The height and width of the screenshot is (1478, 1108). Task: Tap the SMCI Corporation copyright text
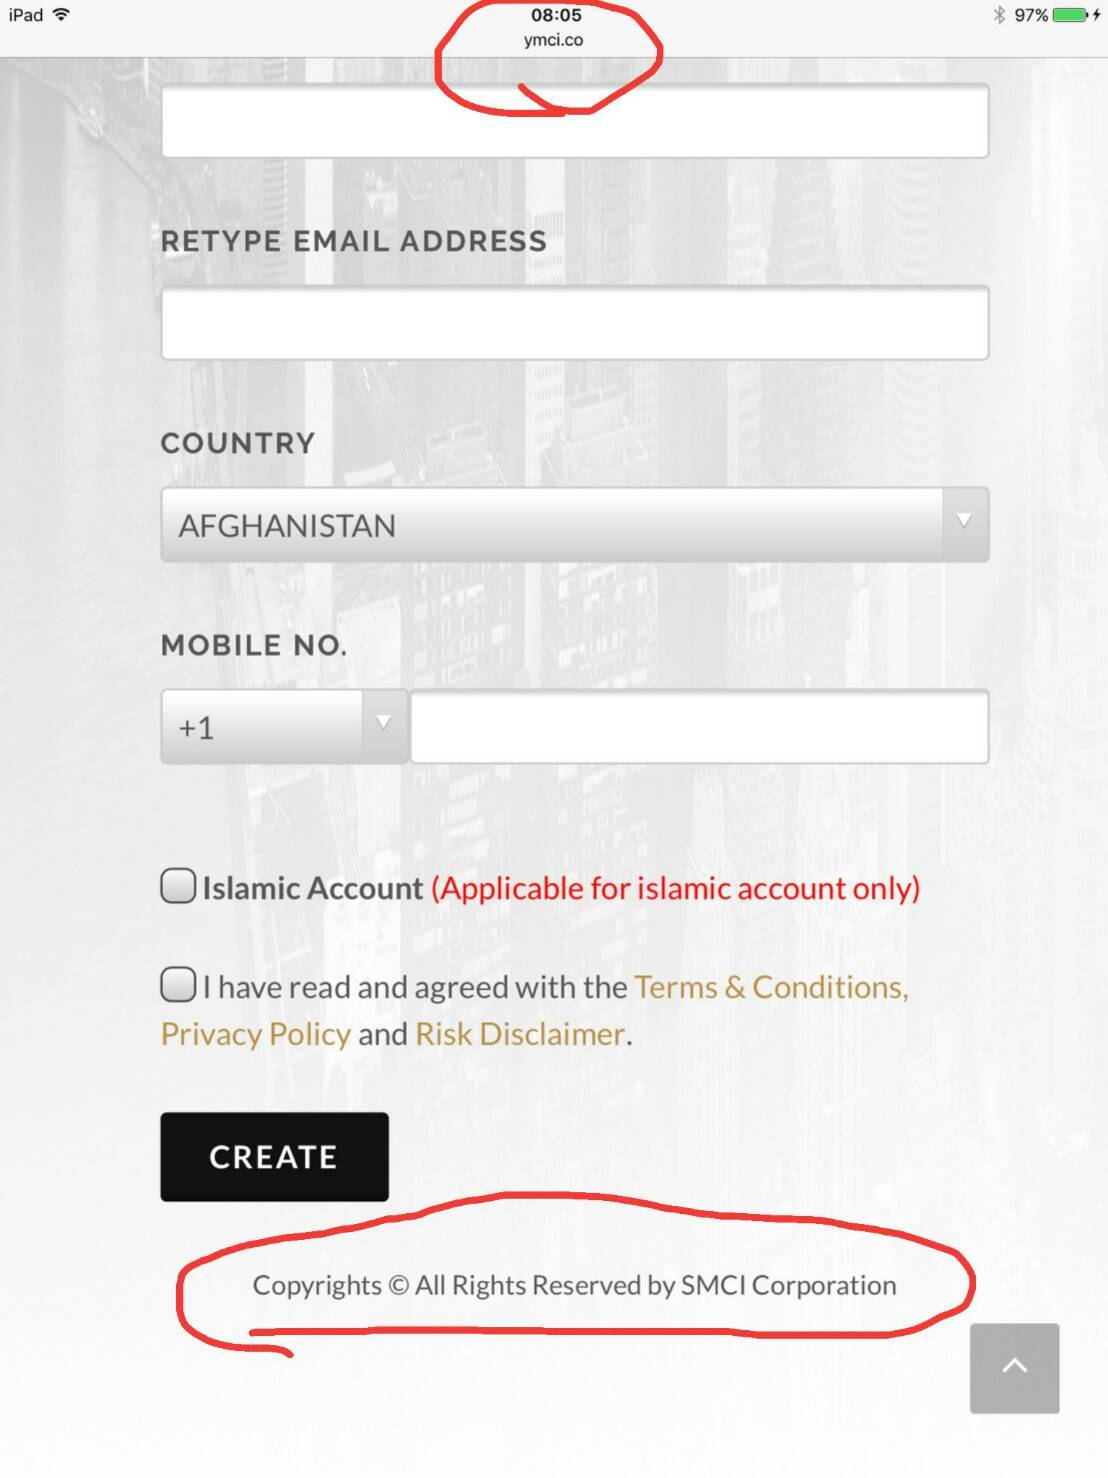coord(574,1285)
